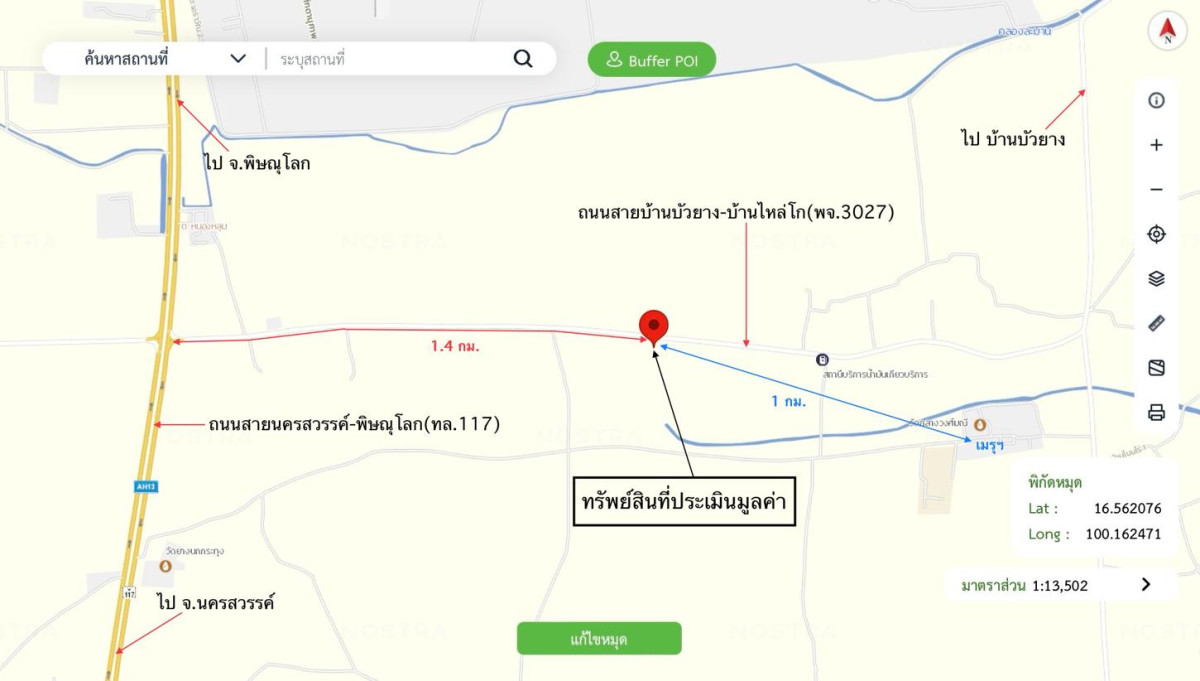The image size is (1200, 681).
Task: Click the temple icon near เมรุฯ
Action: click(x=979, y=424)
